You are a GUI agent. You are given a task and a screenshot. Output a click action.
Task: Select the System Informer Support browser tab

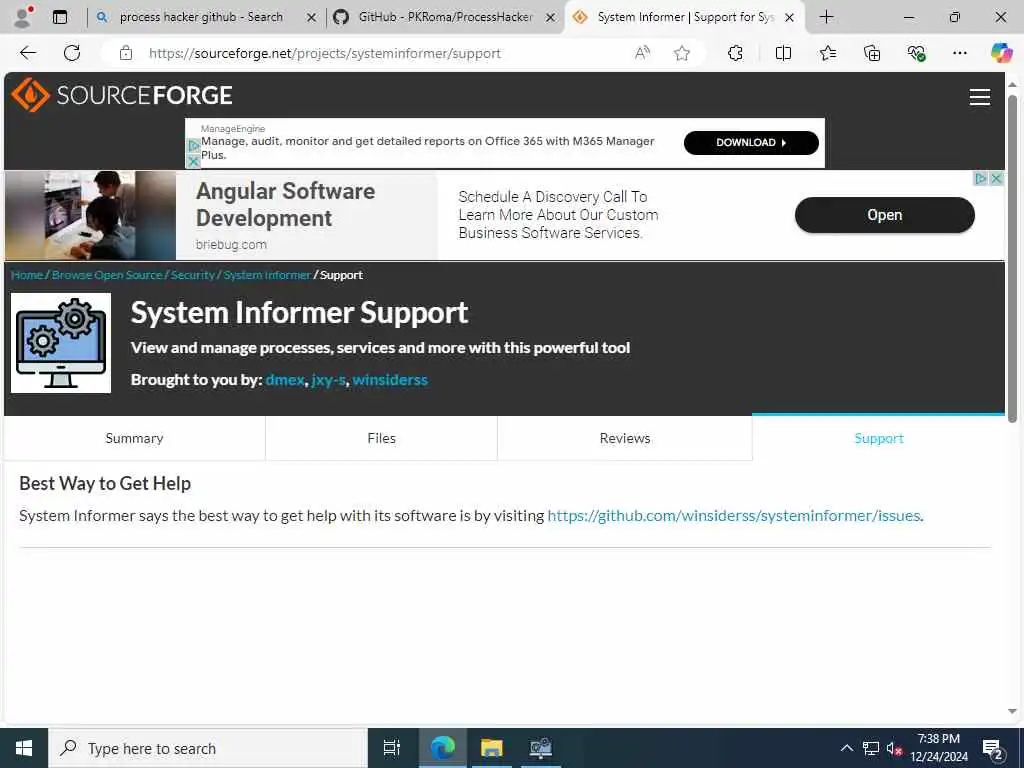(x=685, y=17)
